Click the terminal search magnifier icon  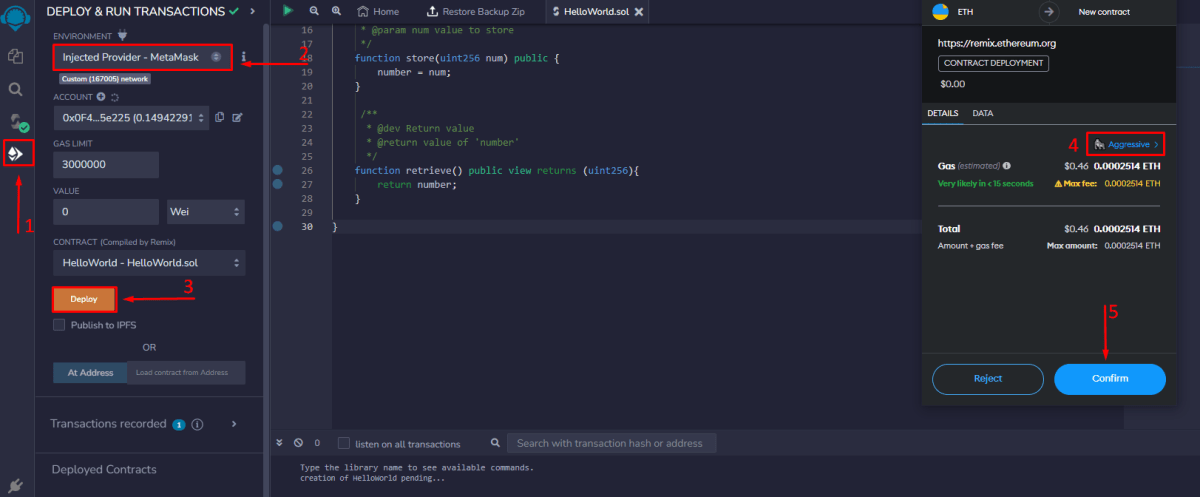495,442
